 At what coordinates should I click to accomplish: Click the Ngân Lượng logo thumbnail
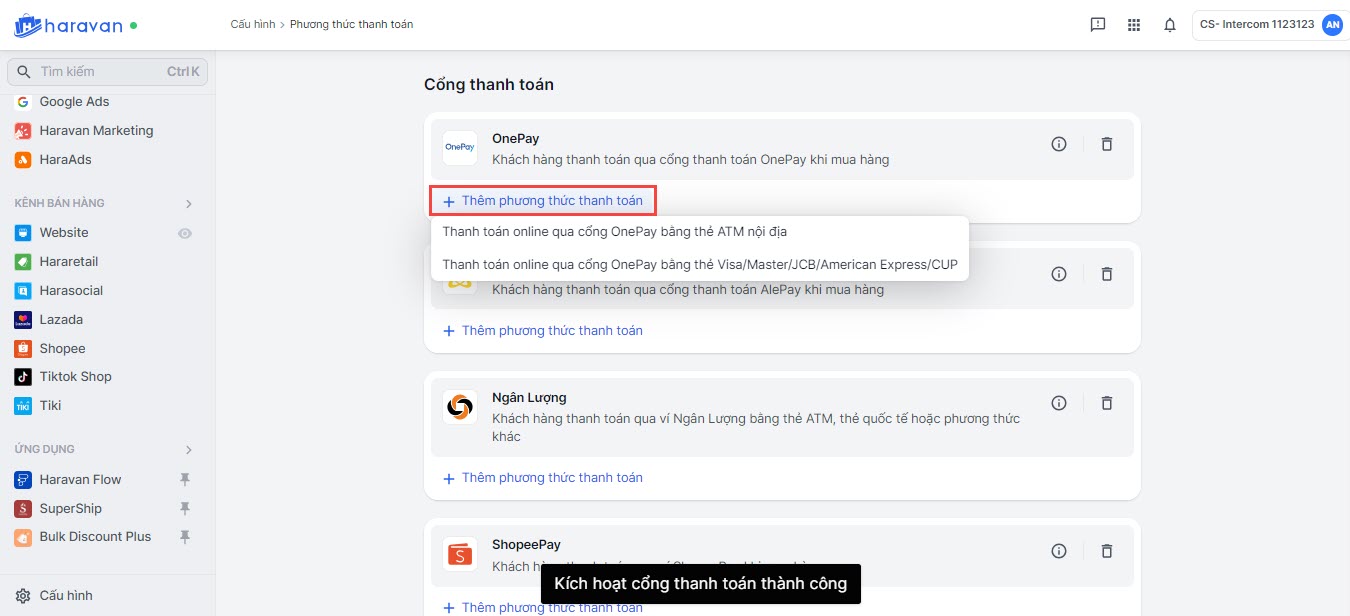point(460,407)
